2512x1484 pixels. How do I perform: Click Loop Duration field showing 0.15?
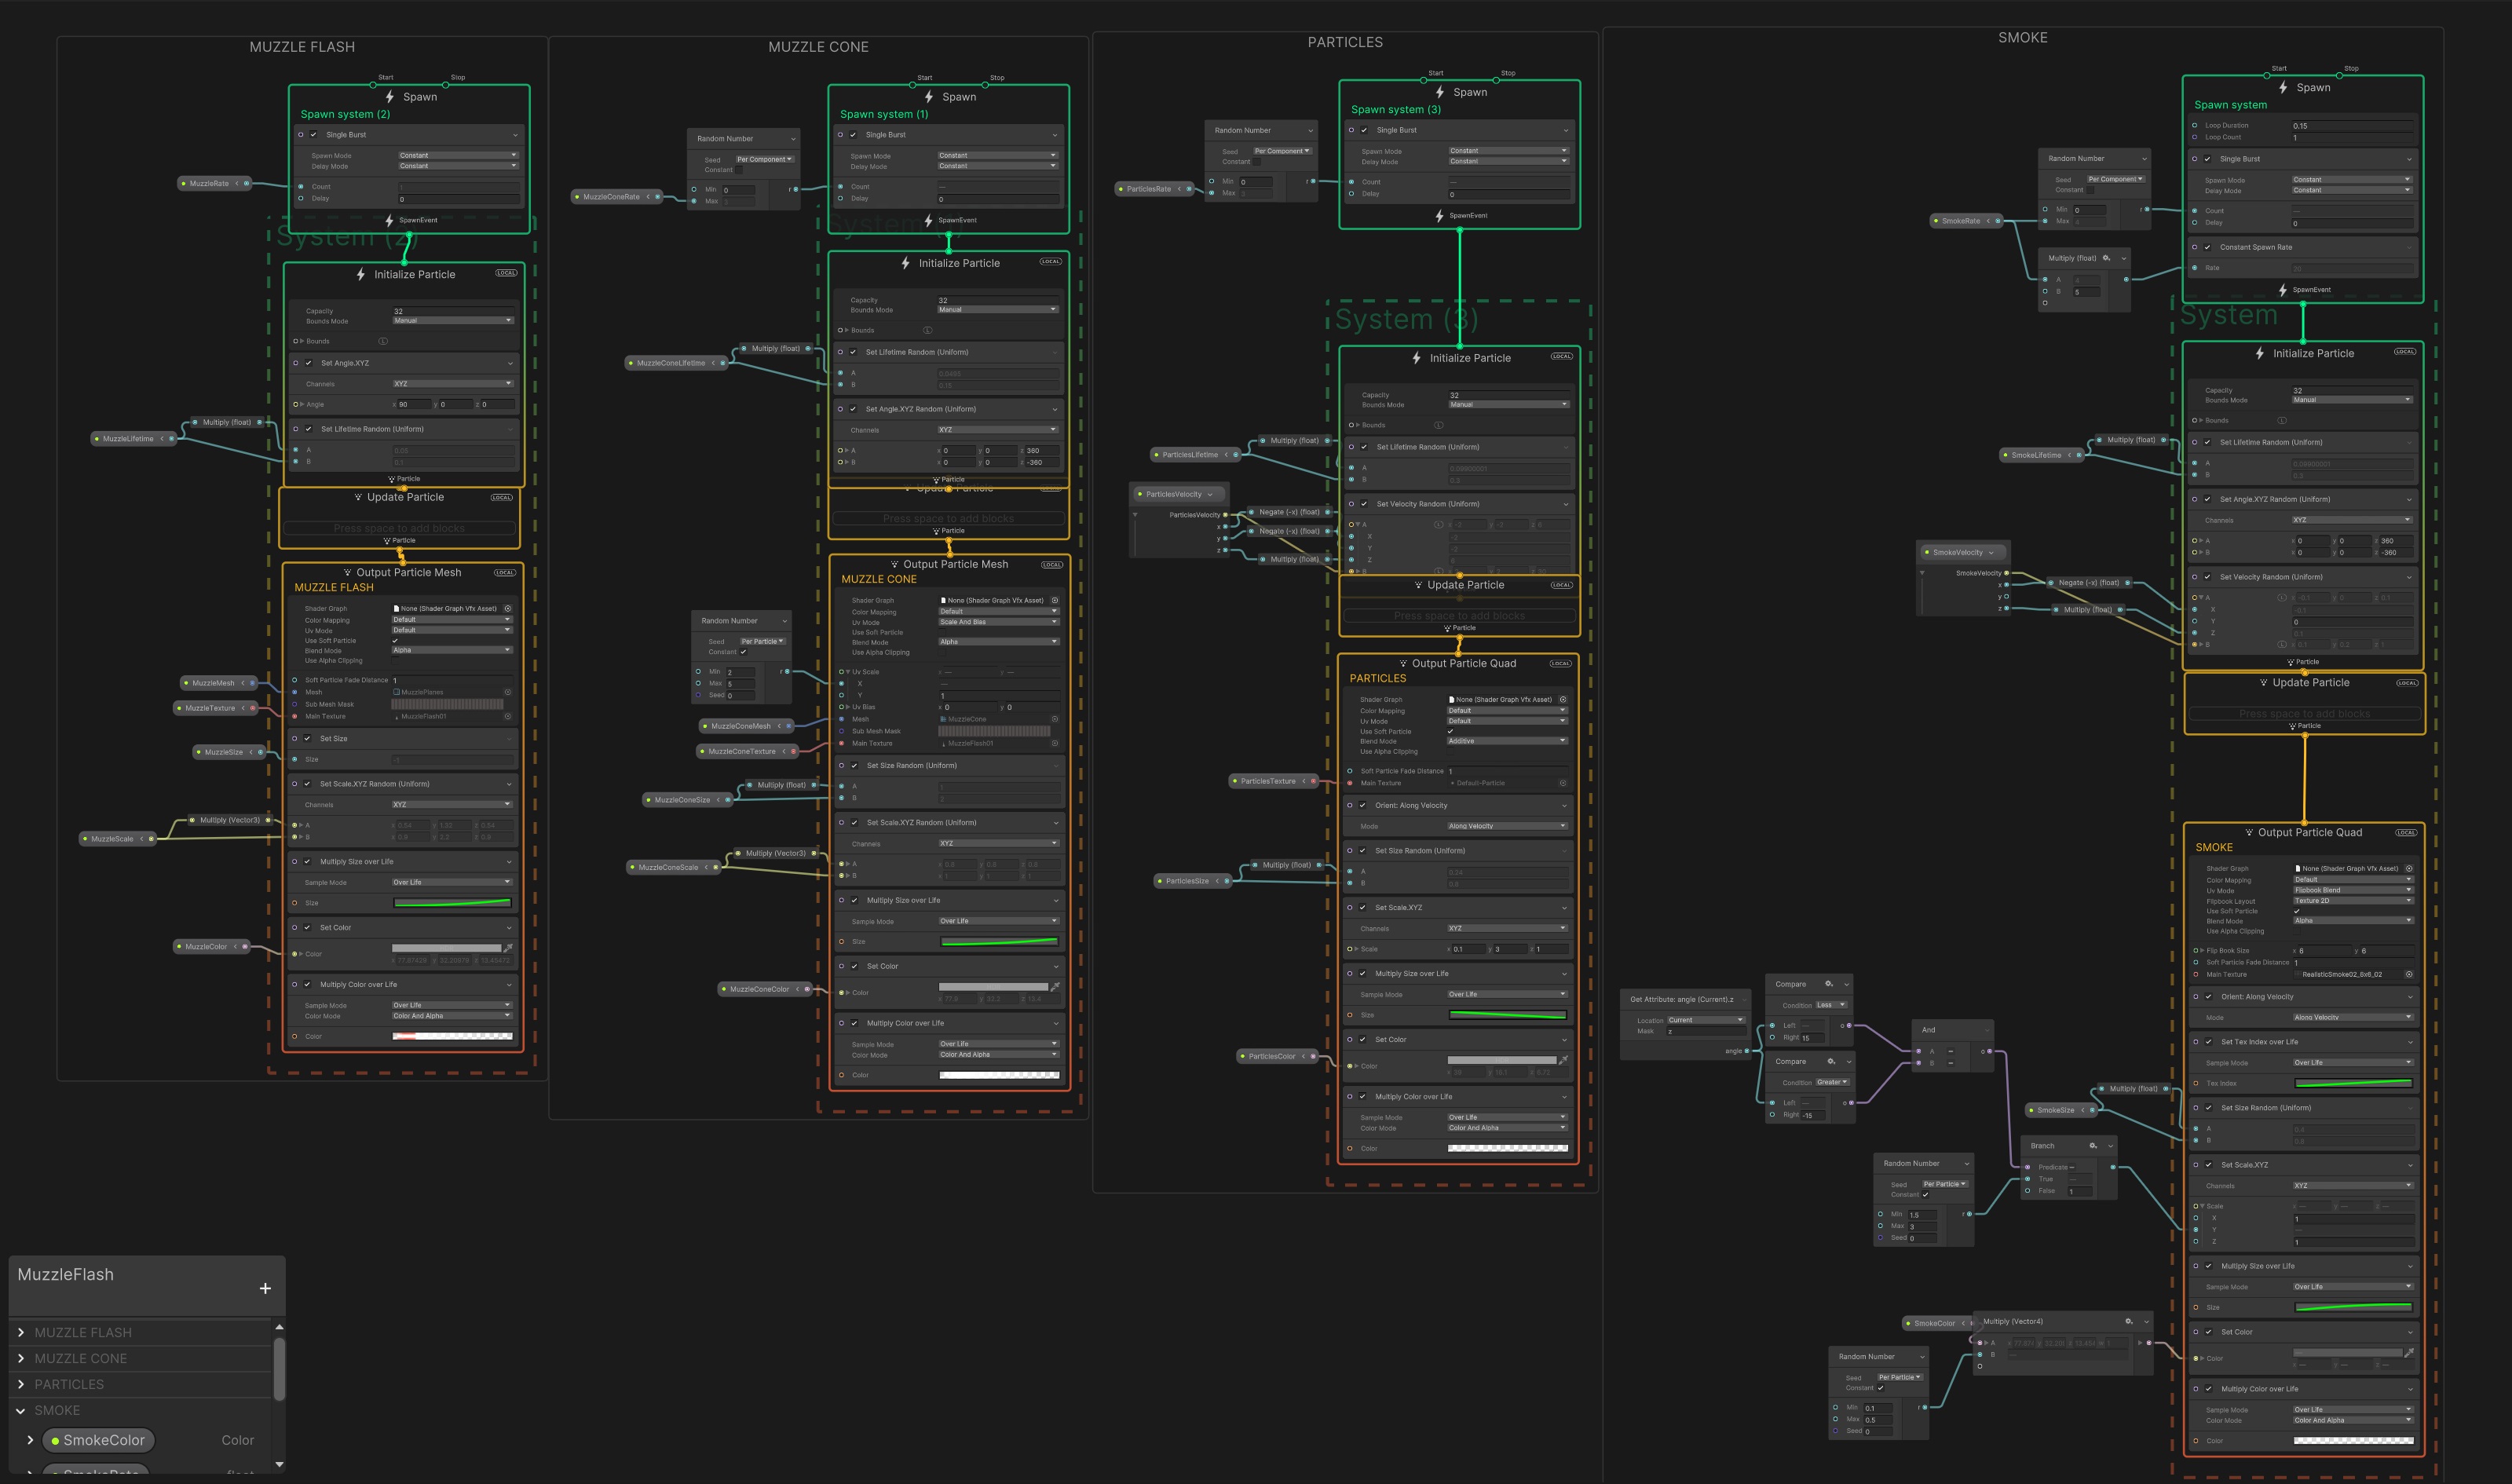pos(2352,126)
